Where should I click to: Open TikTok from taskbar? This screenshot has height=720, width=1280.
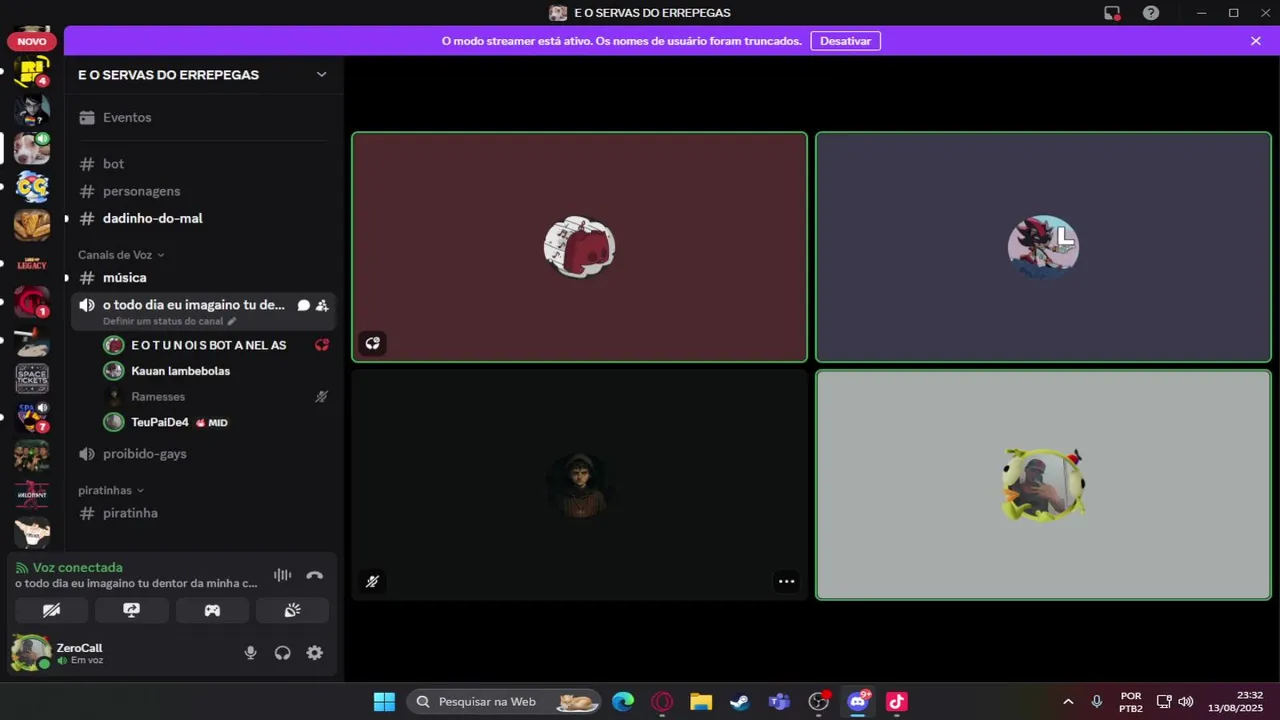[x=897, y=702]
